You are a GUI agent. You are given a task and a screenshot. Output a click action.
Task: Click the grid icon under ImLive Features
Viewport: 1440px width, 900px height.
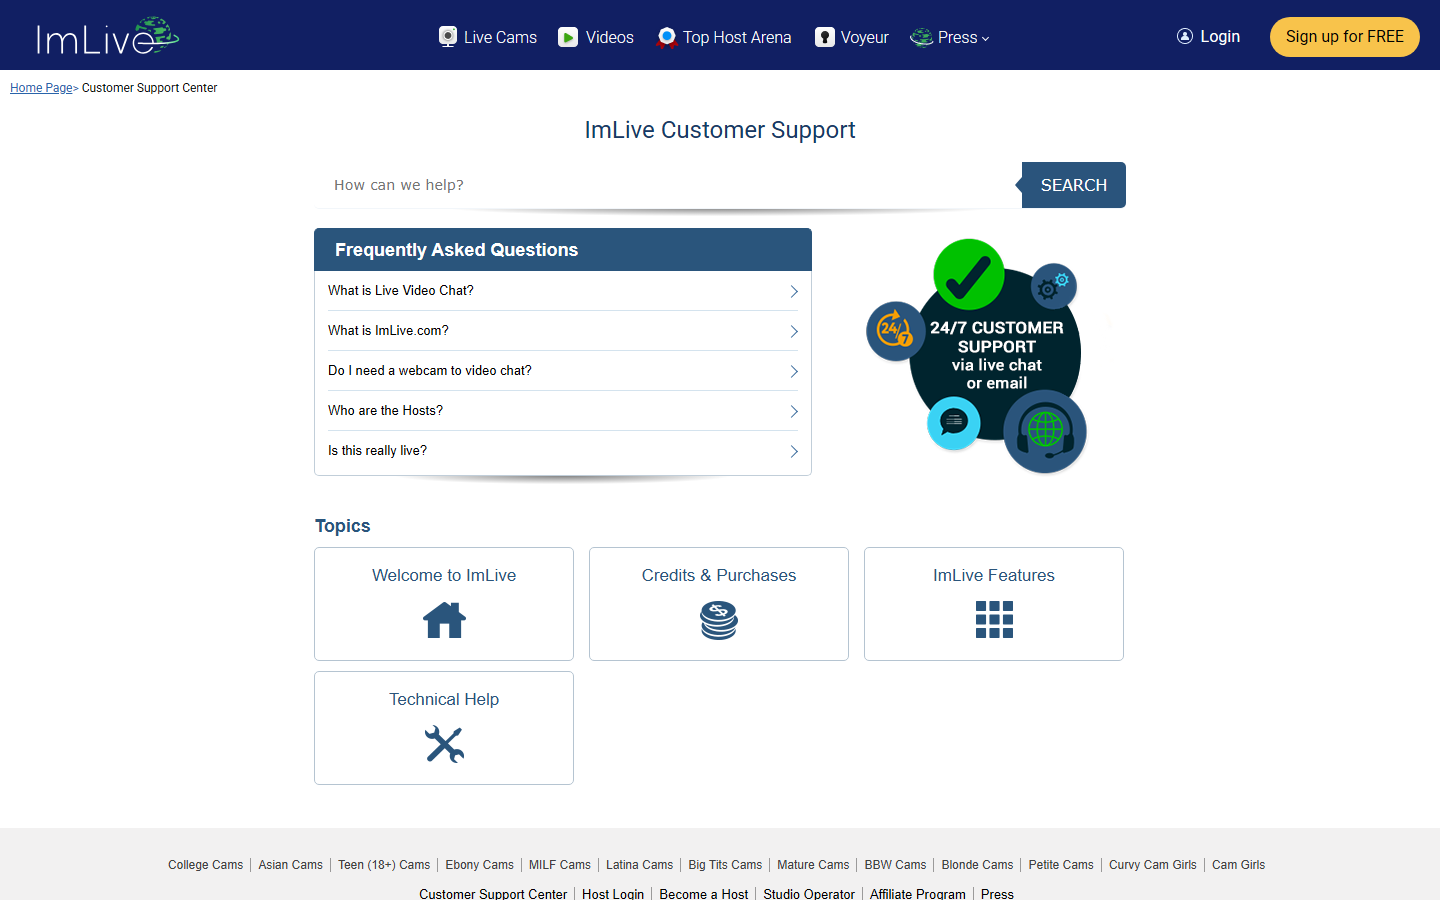(994, 620)
